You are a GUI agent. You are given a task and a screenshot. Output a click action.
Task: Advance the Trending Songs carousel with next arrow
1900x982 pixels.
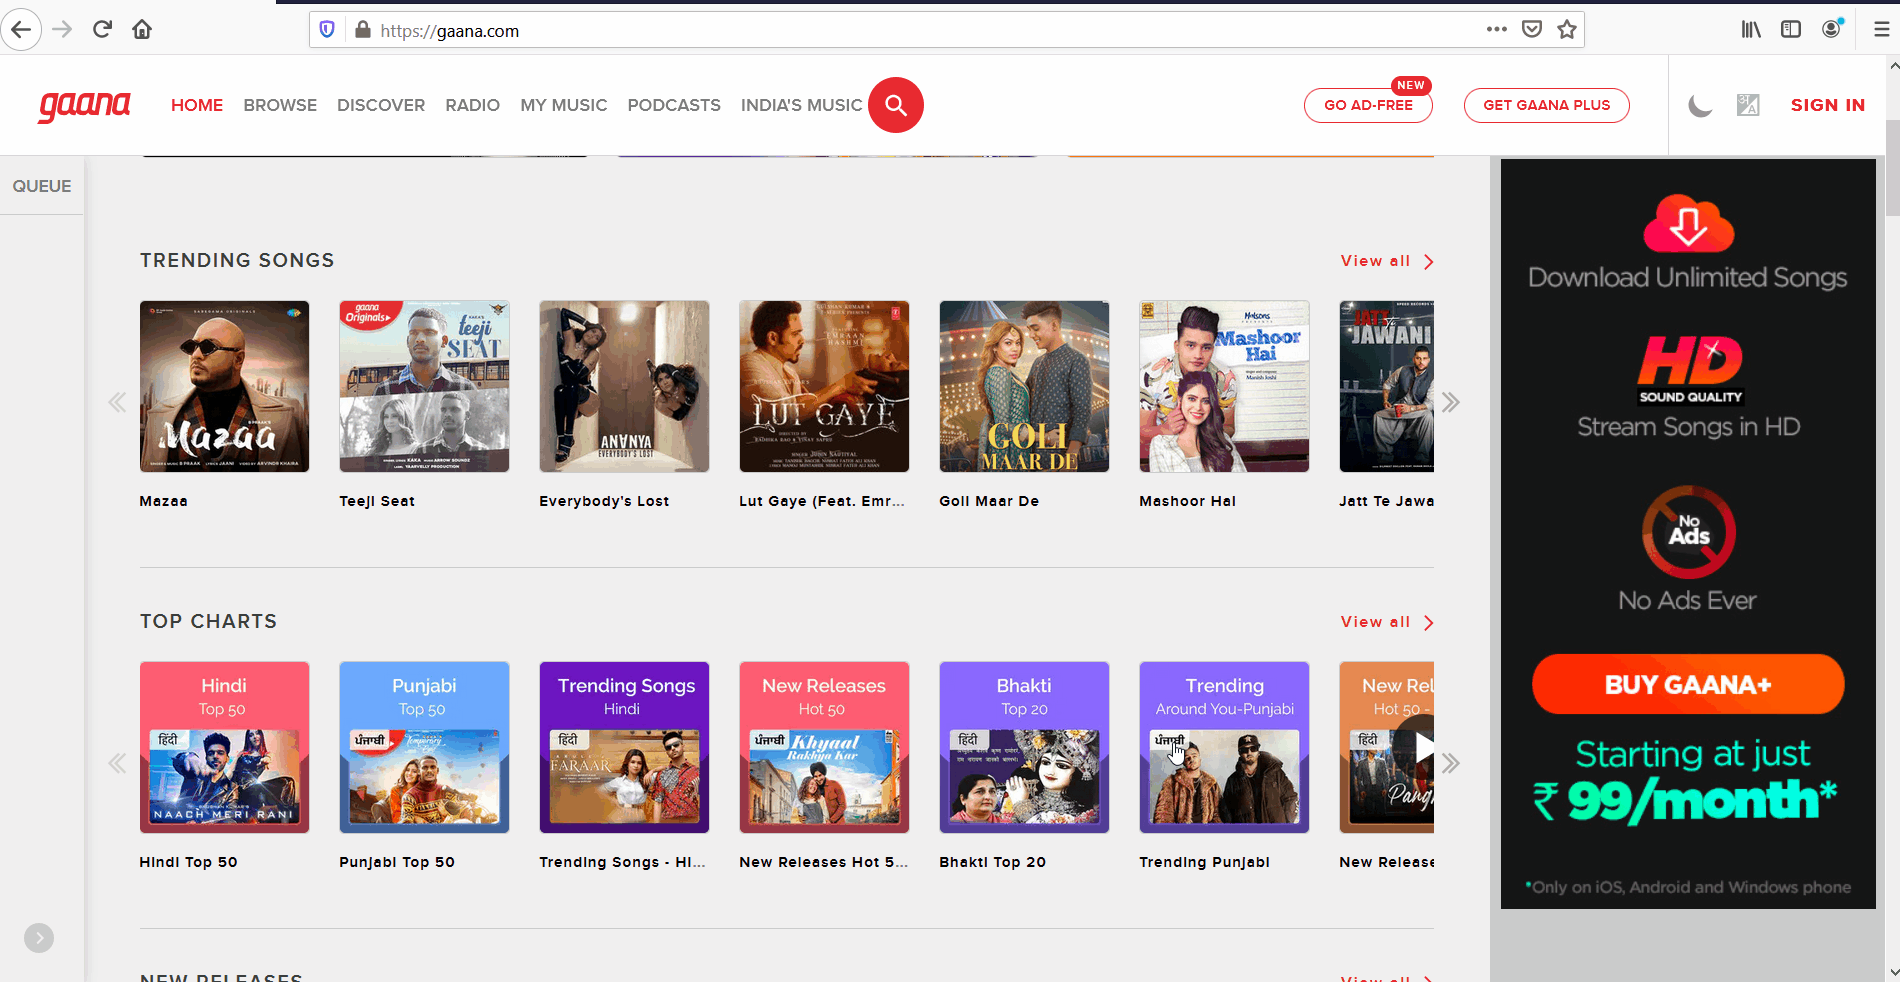[1450, 401]
